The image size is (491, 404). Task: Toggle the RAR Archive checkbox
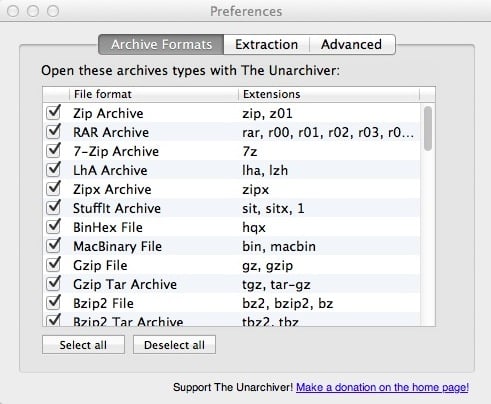pos(53,132)
